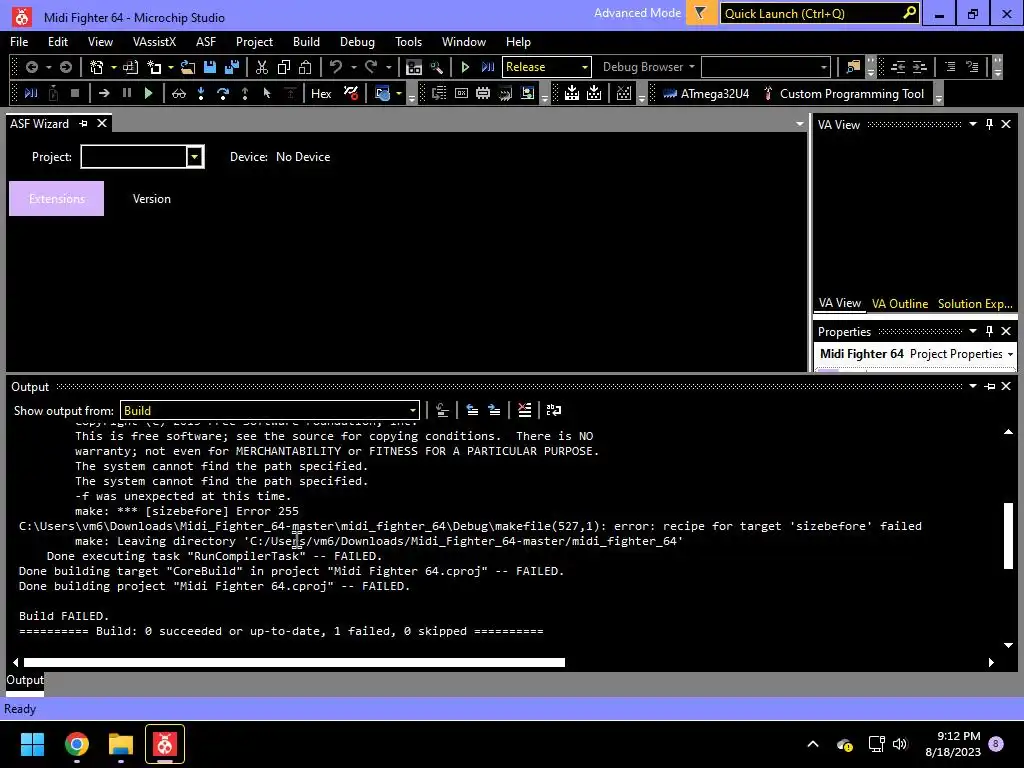Select the Version tab in ASF Wizard
Screen dimensions: 1024x768
point(152,199)
